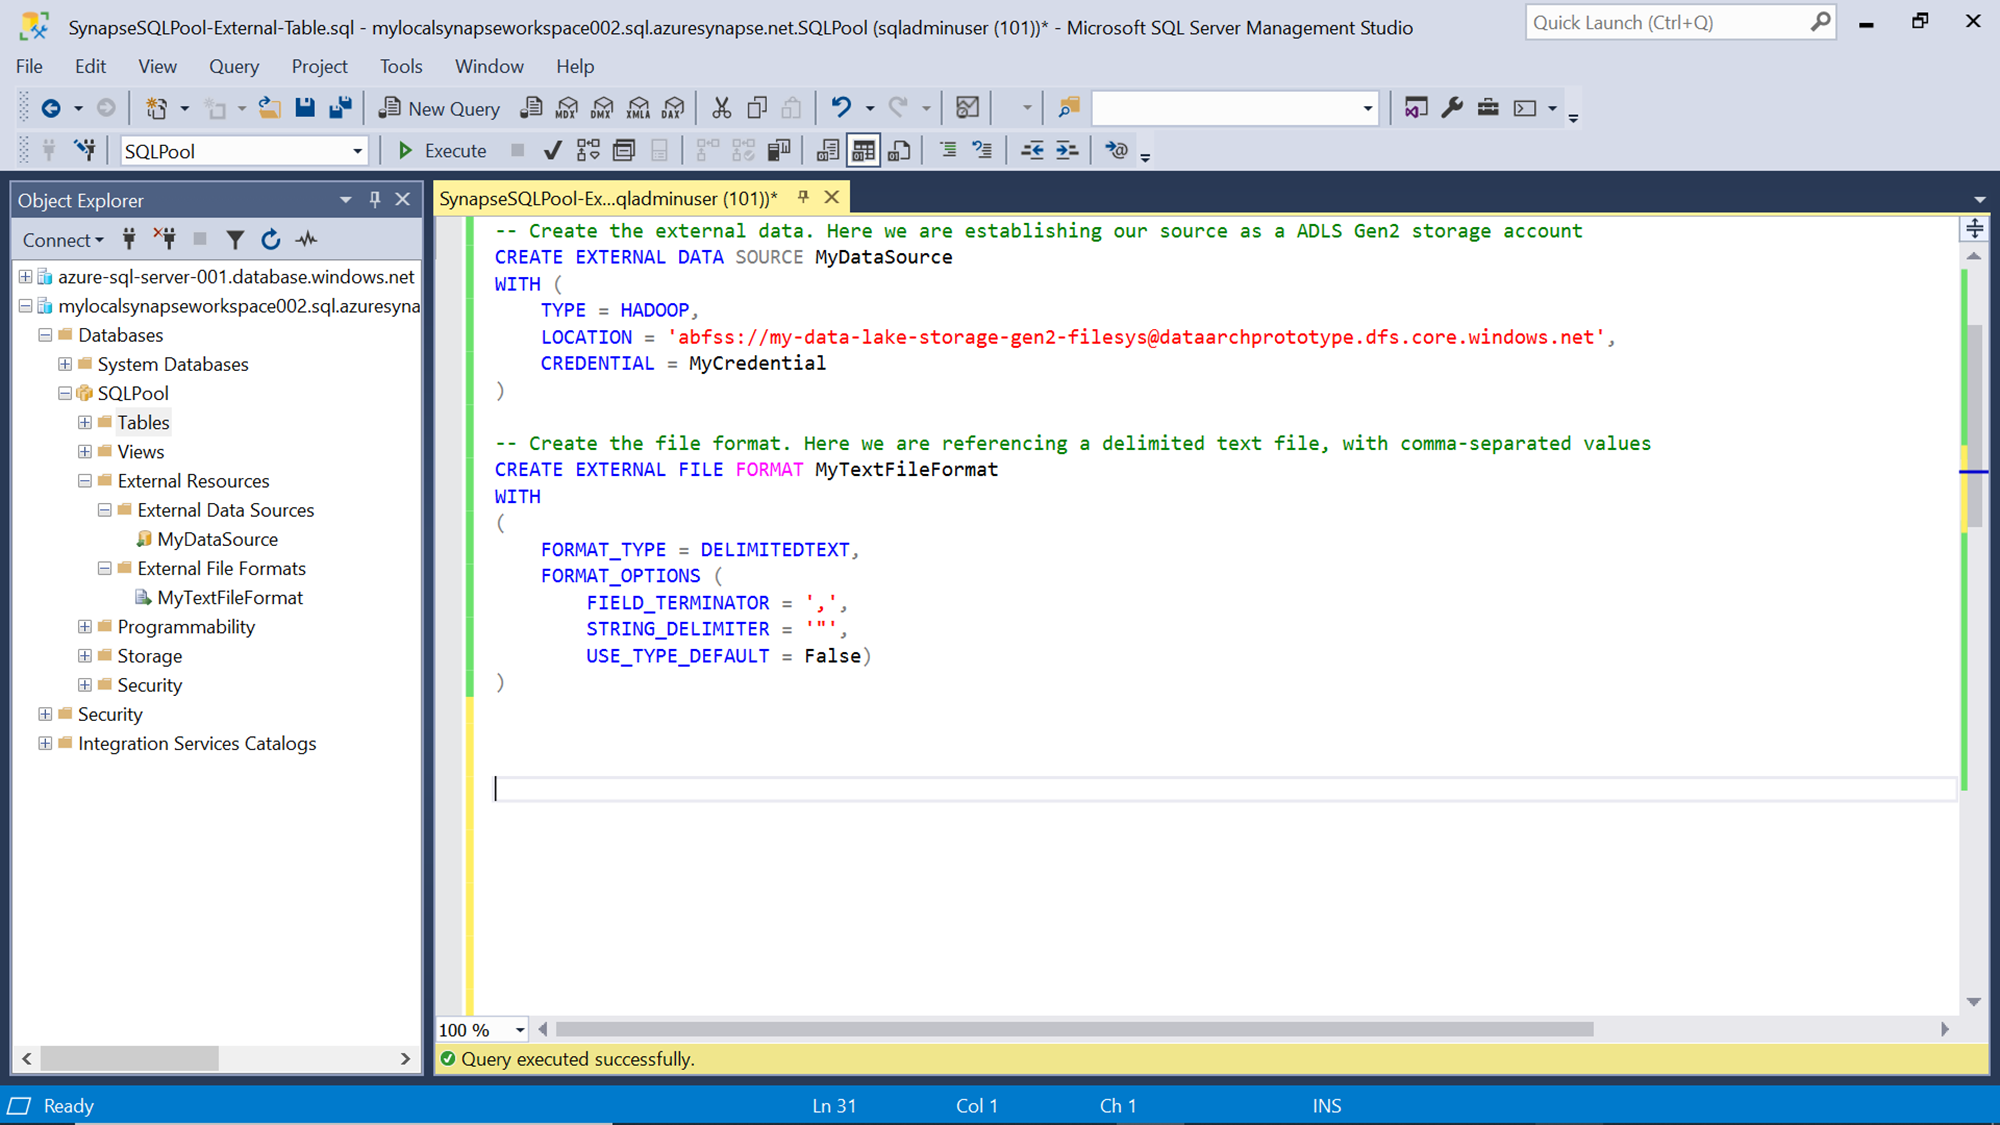Click the New Query button
The height and width of the screenshot is (1125, 2000).
439,108
